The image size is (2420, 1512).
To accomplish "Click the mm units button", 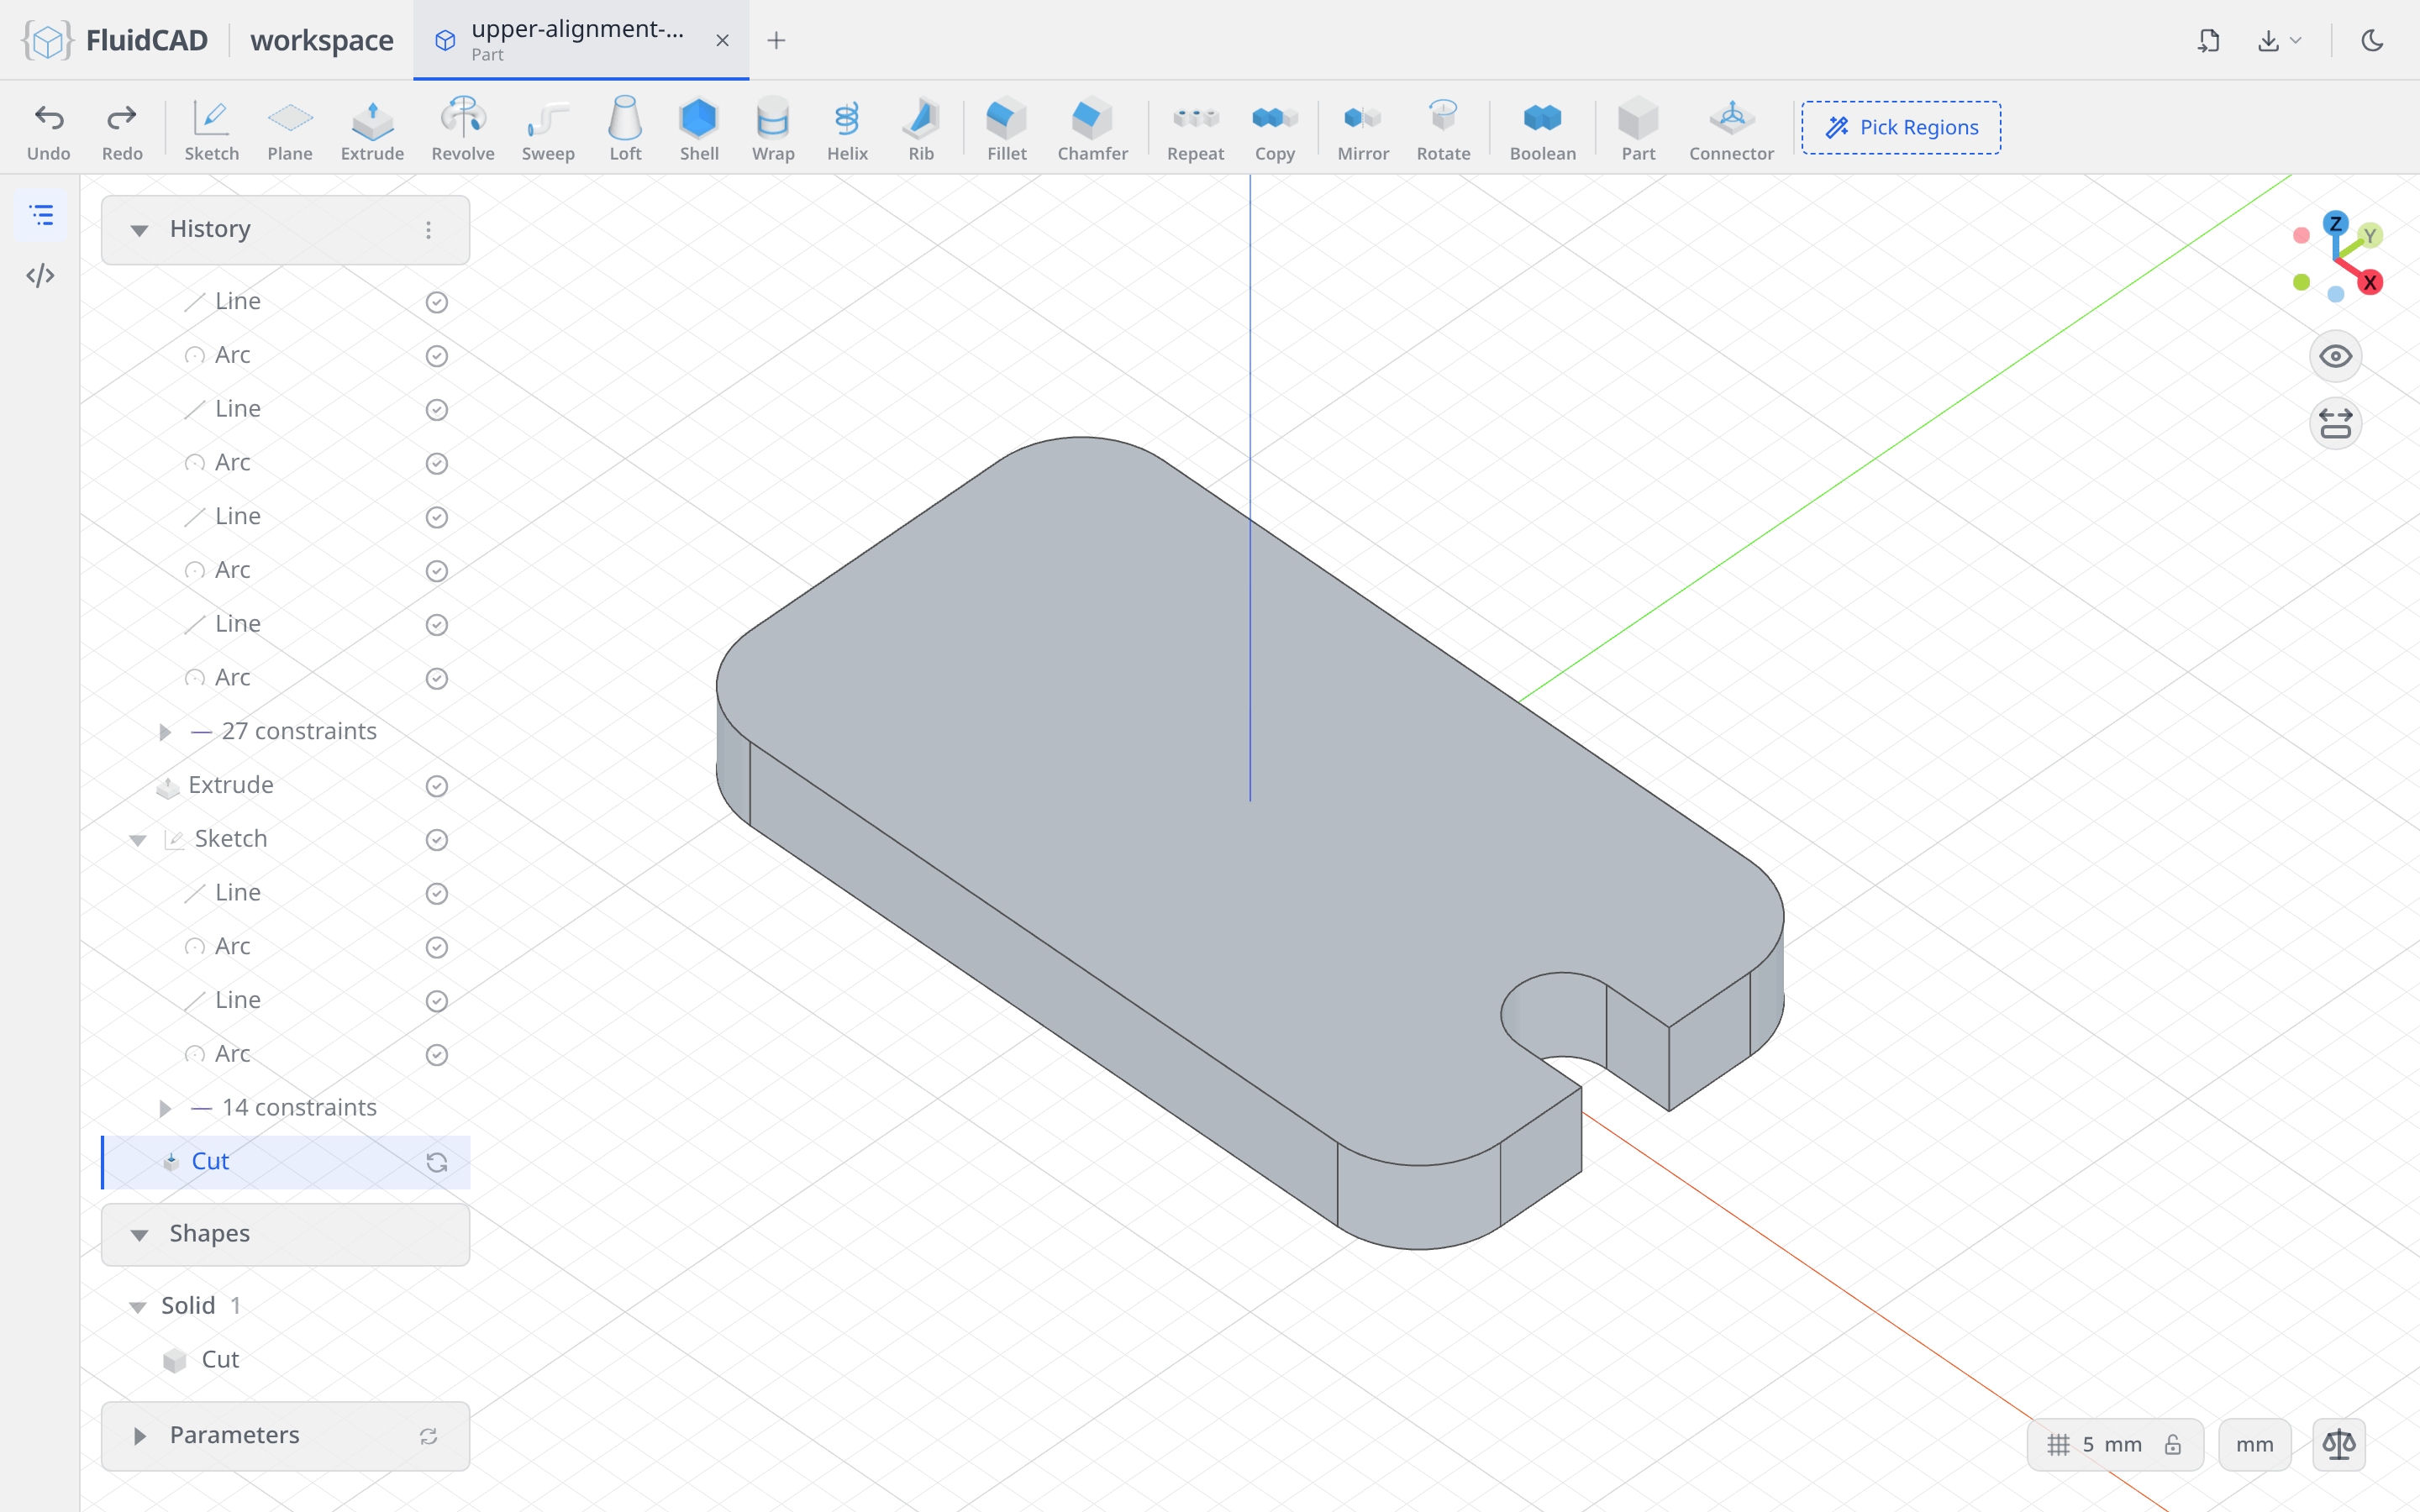I will (x=2254, y=1444).
